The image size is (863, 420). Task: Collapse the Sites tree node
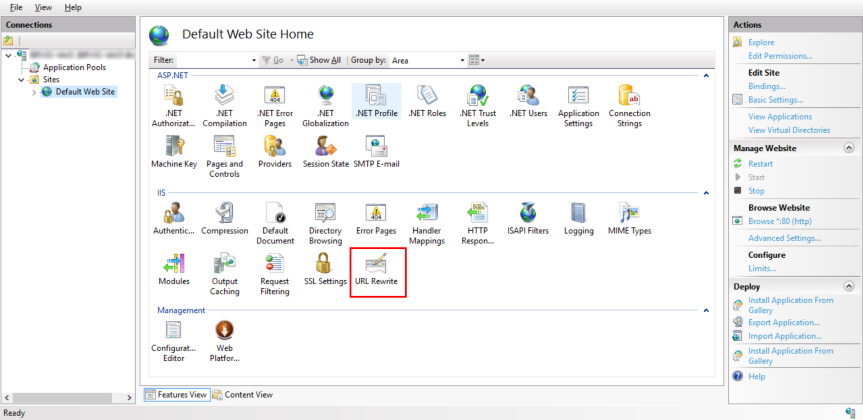(x=21, y=80)
